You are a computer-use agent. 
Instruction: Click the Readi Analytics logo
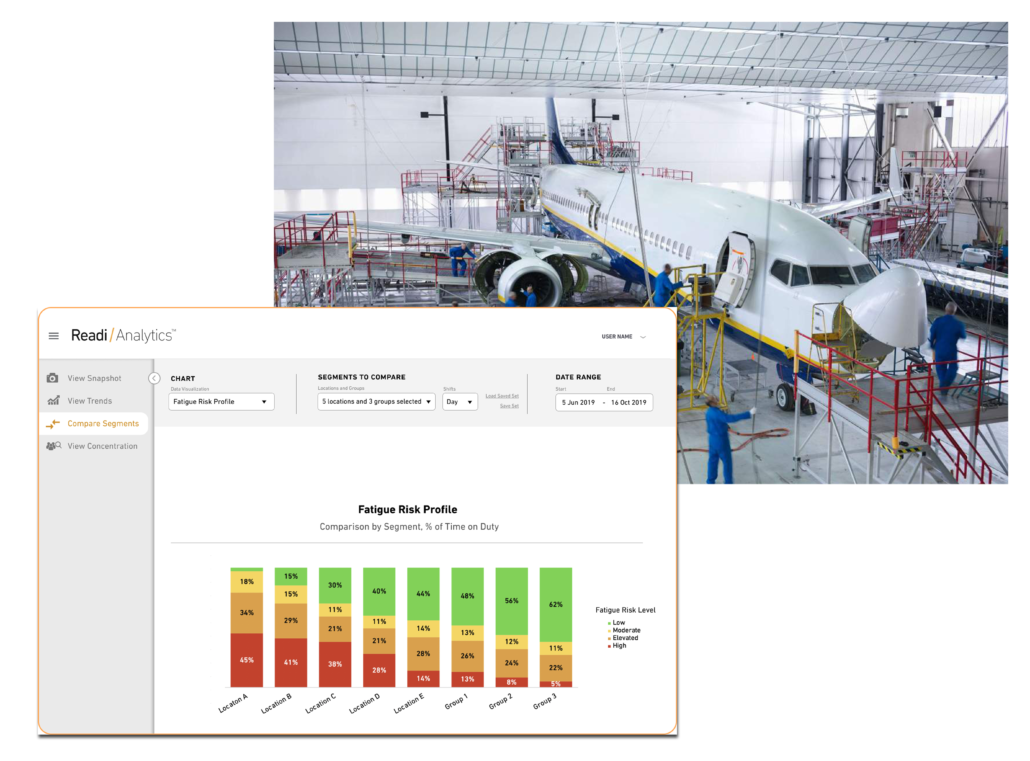(124, 336)
